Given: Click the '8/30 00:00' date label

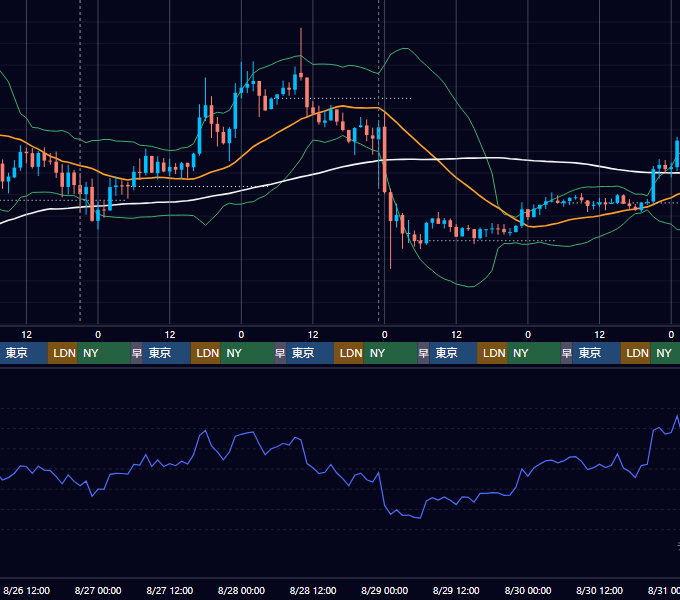Looking at the screenshot, I should pyautogui.click(x=528, y=590).
